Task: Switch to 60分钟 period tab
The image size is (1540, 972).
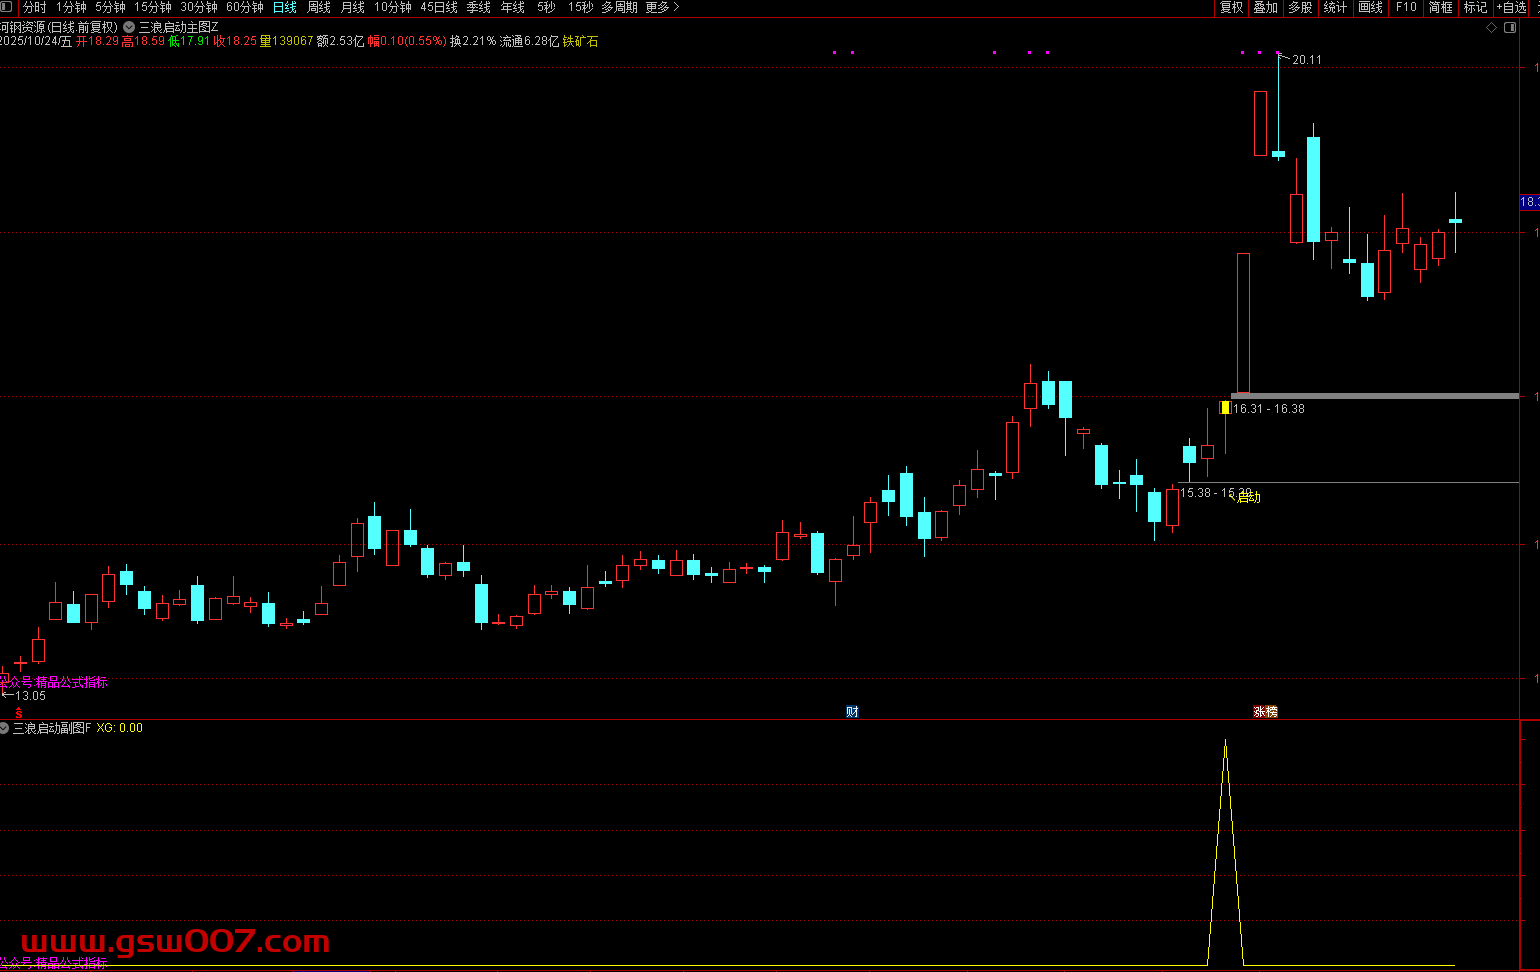Action: click(244, 7)
